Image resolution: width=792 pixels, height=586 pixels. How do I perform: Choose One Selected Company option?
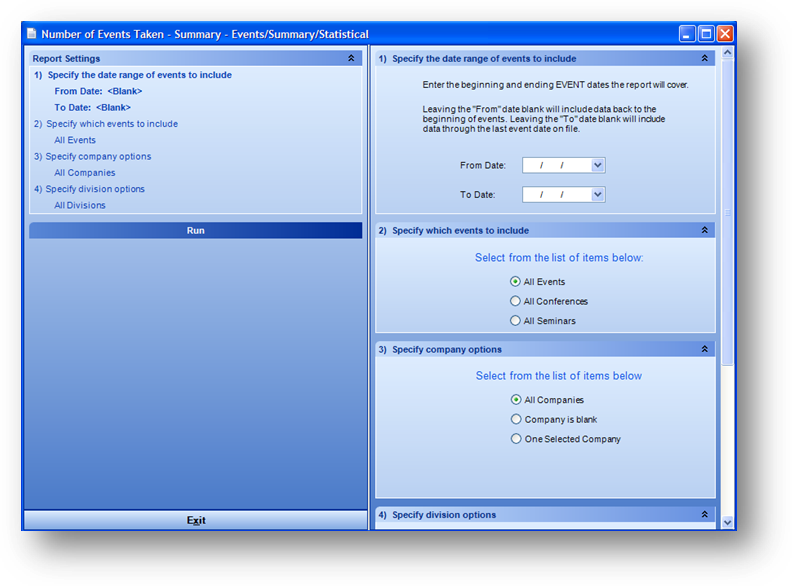(516, 439)
